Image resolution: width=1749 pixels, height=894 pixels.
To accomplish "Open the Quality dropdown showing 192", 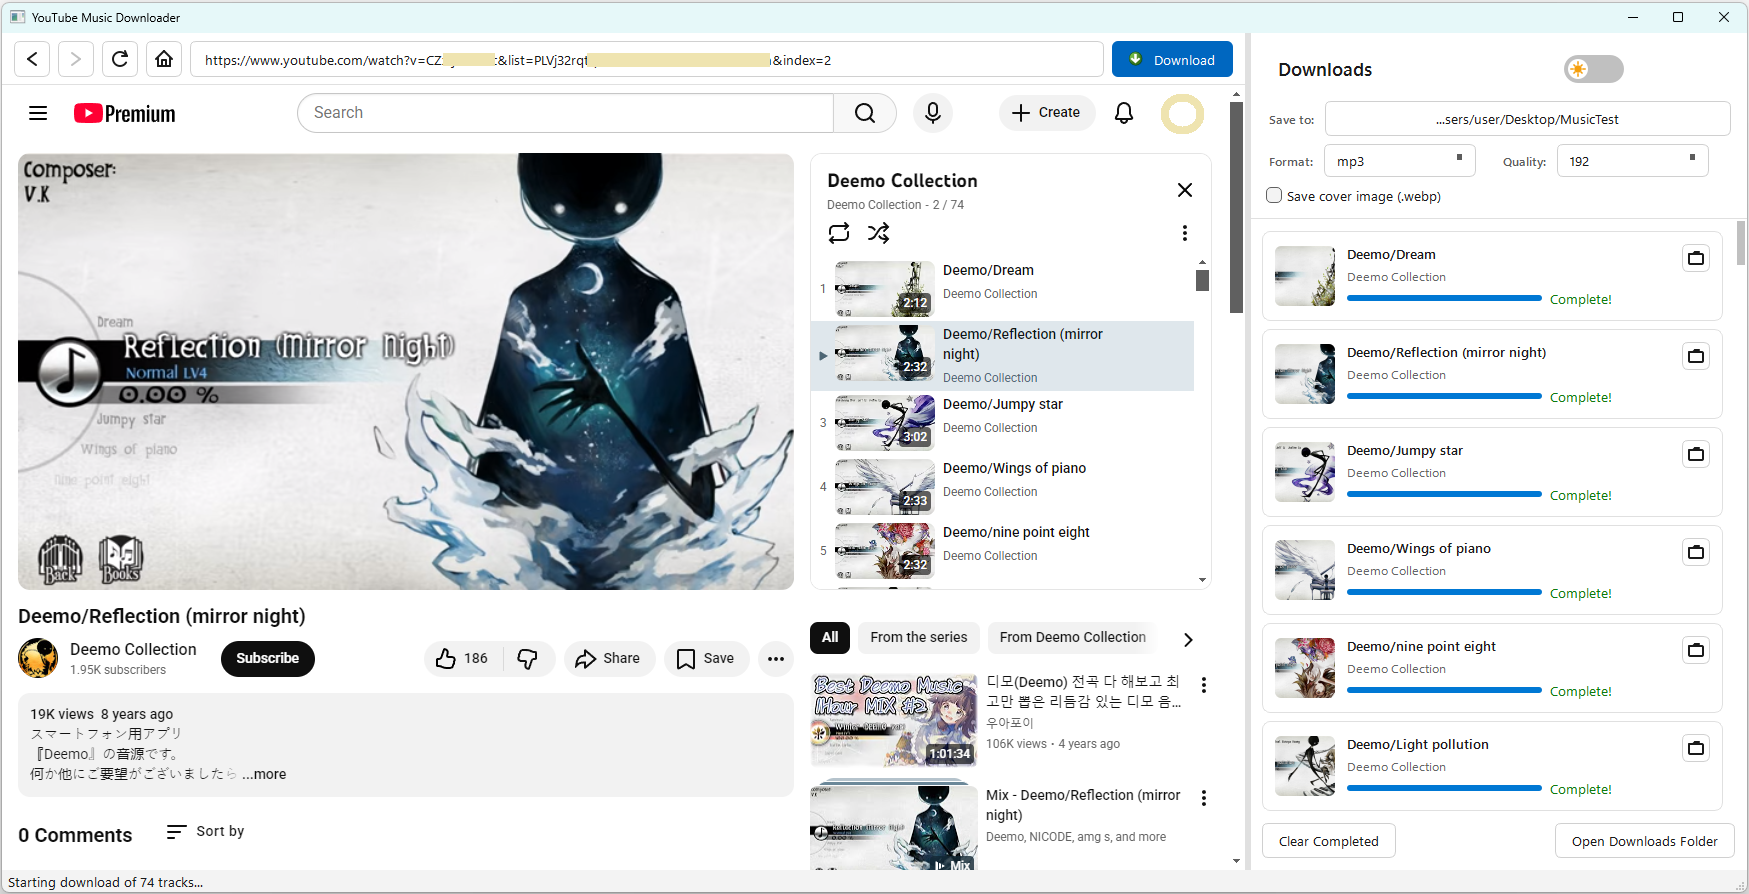I will coord(1632,161).
